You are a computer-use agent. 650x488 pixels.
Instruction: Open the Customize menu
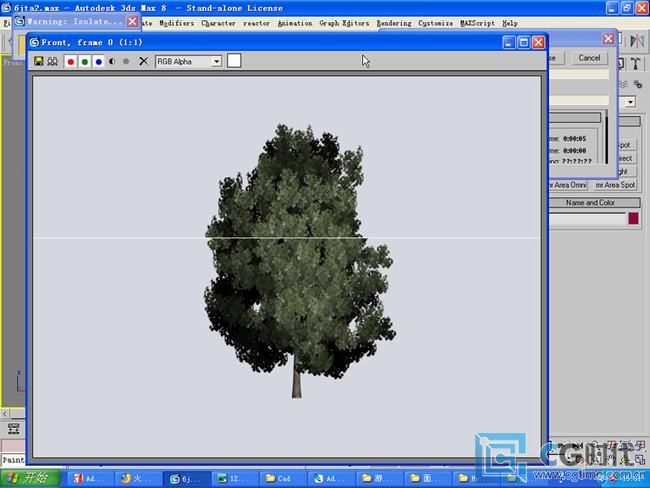(x=435, y=23)
